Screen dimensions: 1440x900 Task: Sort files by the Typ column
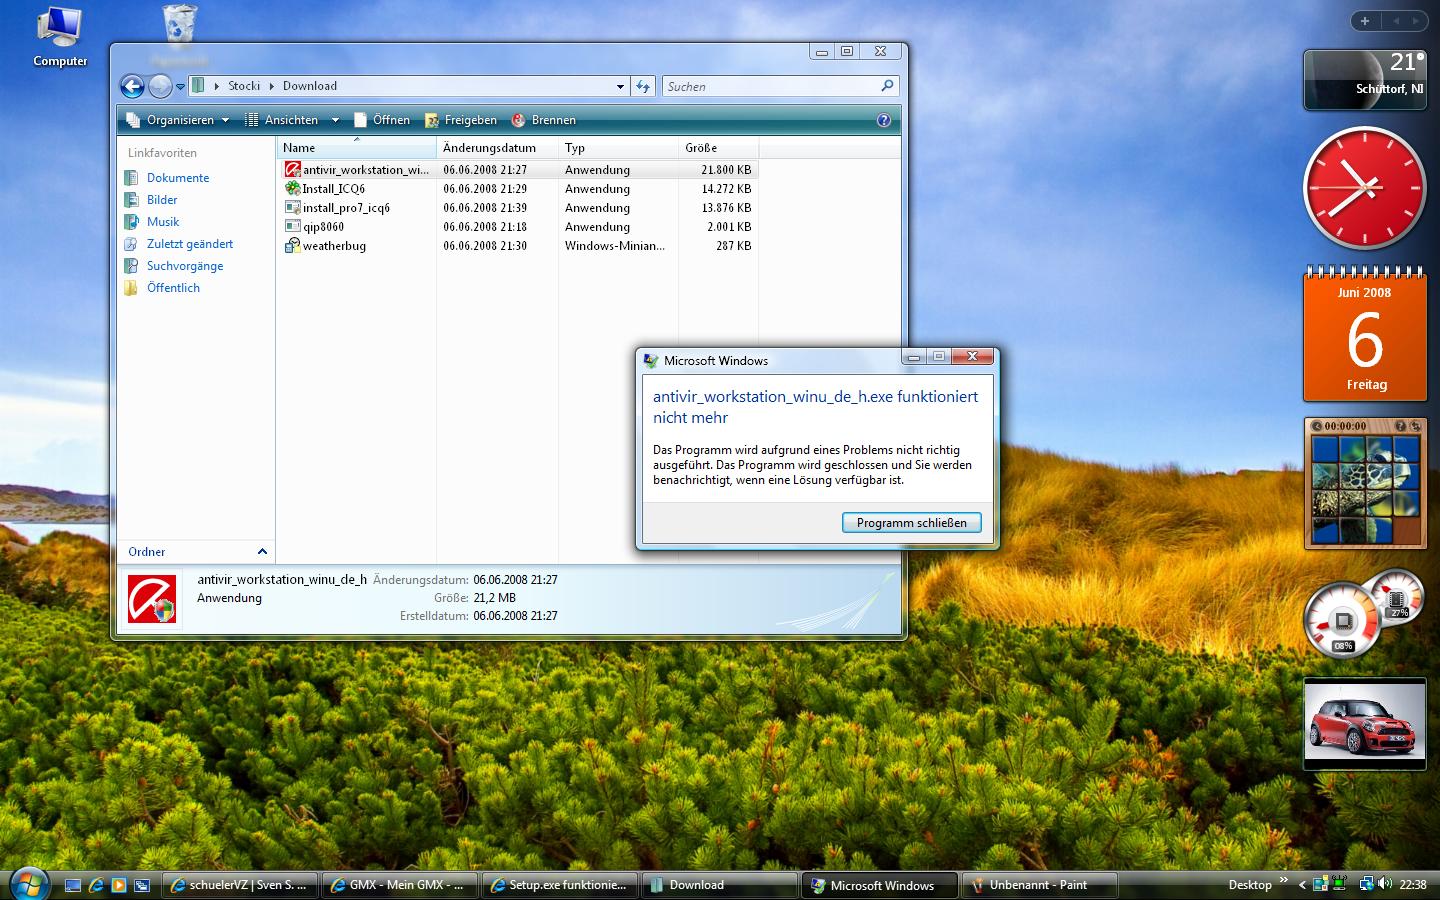point(618,148)
